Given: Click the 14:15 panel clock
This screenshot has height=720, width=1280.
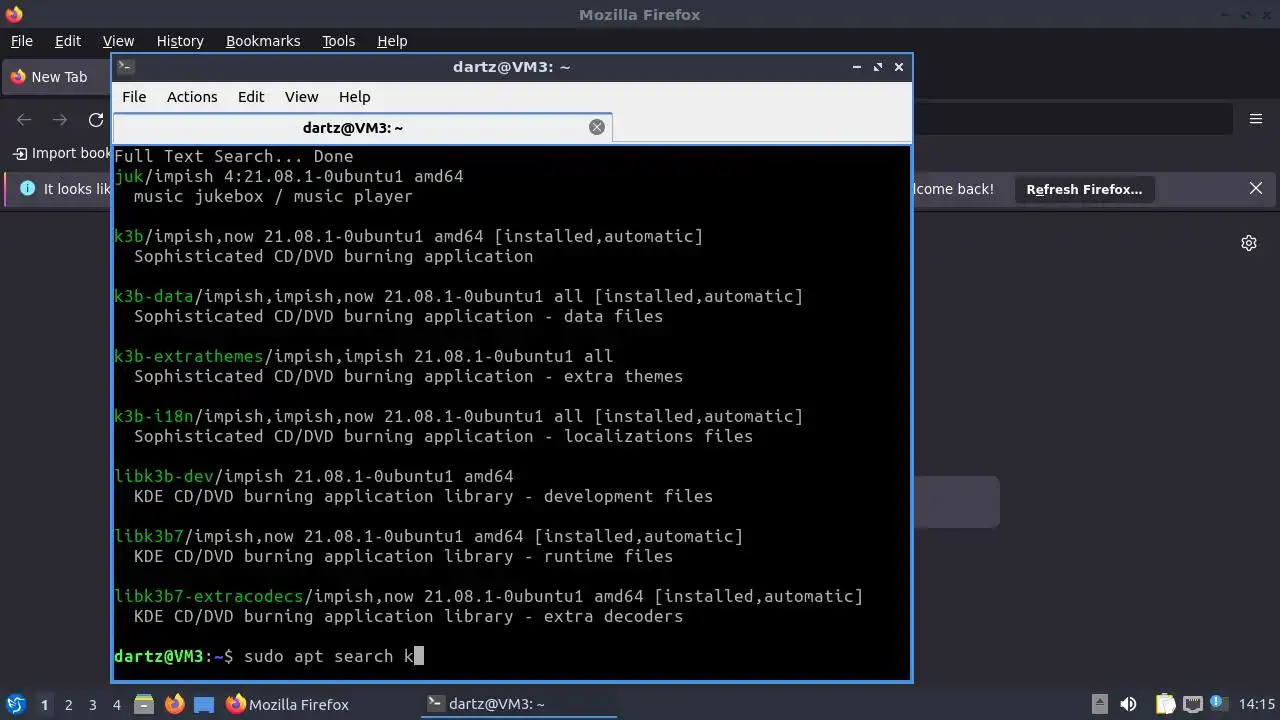Looking at the screenshot, I should tap(1257, 704).
